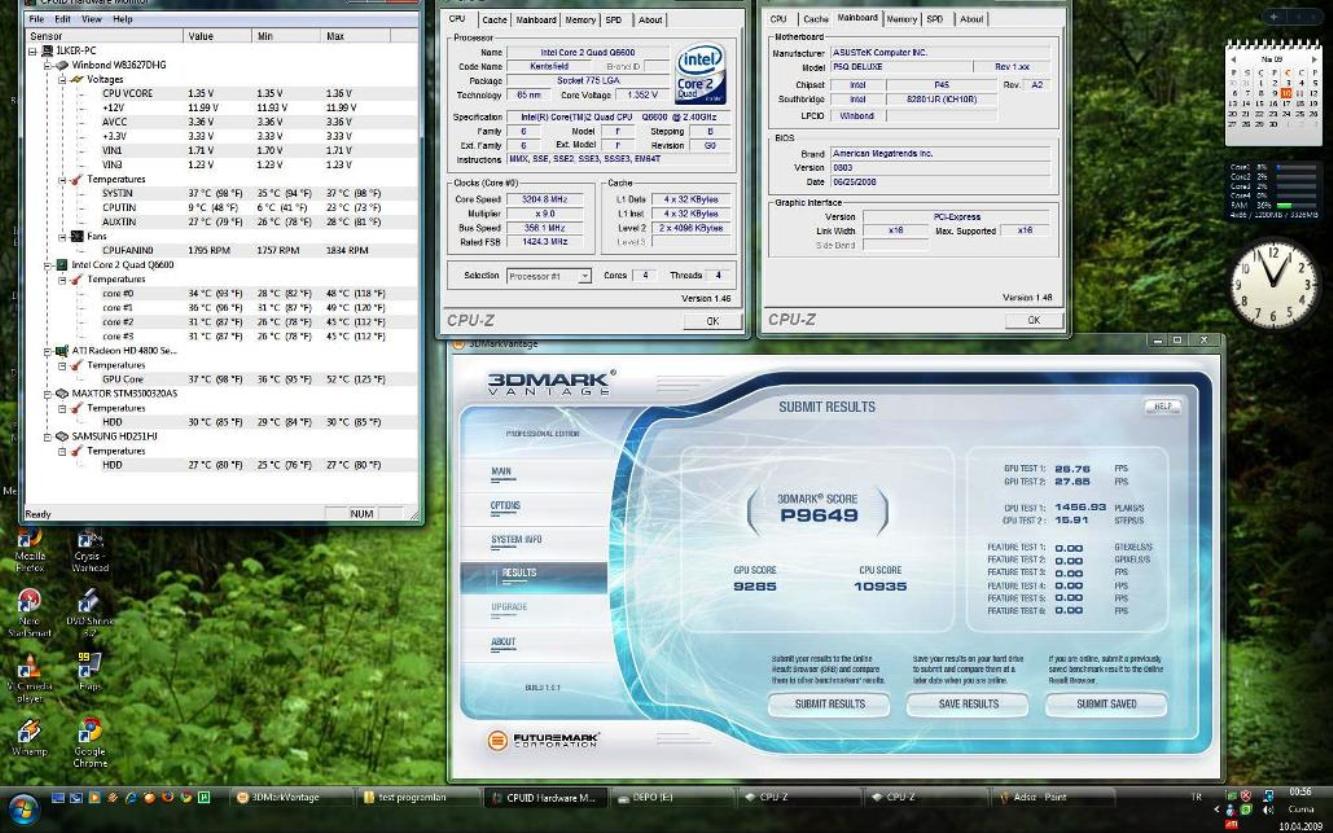Collapse the Winbond W83627DHG node
The height and width of the screenshot is (833, 1333).
click(47, 65)
